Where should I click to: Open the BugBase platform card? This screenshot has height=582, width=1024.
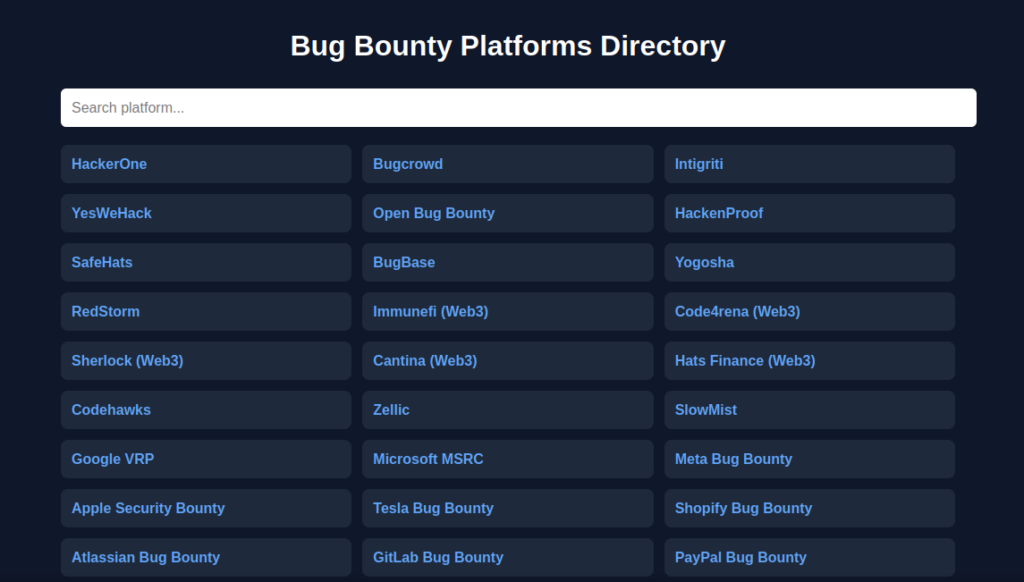tap(404, 262)
